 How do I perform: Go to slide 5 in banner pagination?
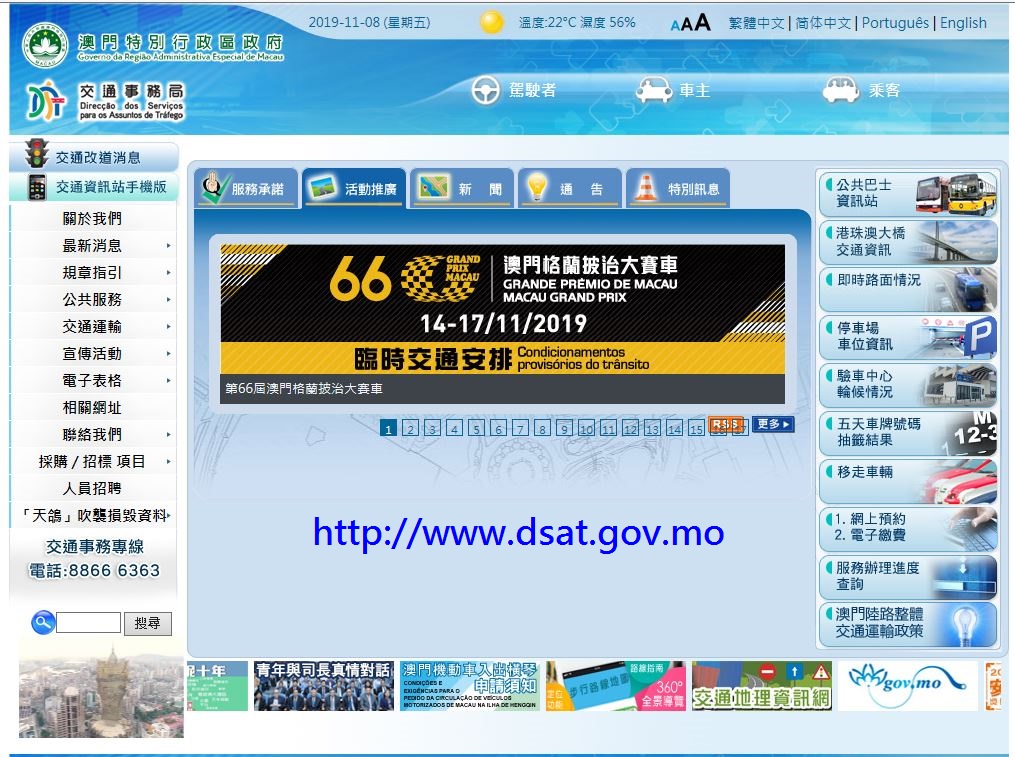[476, 429]
